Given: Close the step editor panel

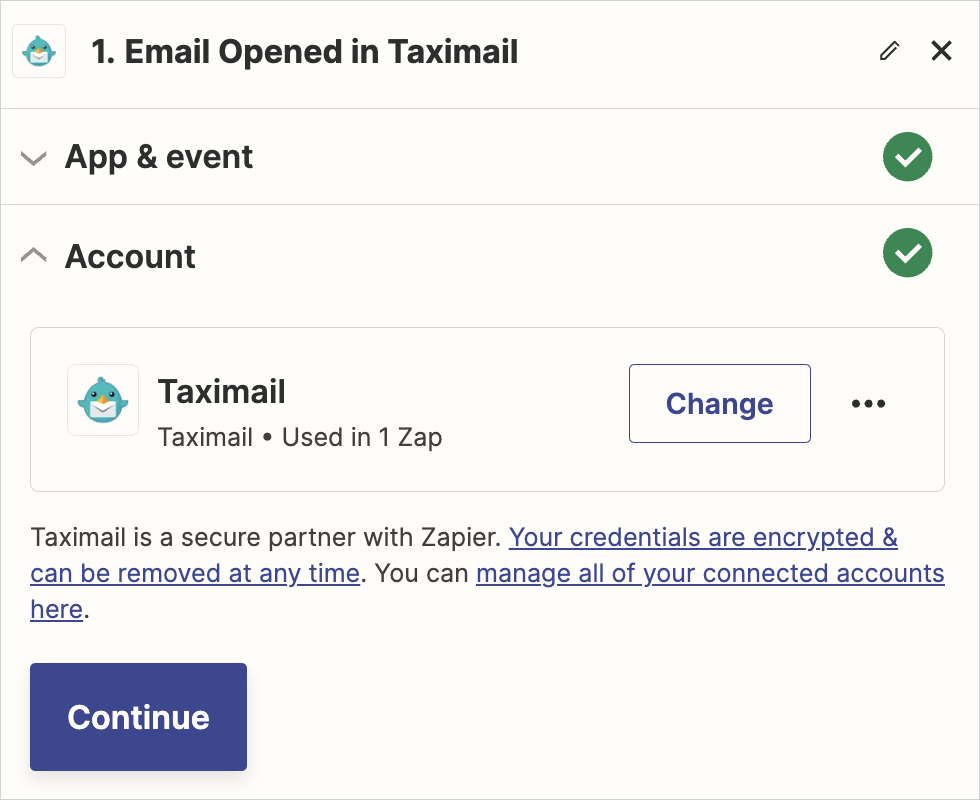Looking at the screenshot, I should 941,51.
